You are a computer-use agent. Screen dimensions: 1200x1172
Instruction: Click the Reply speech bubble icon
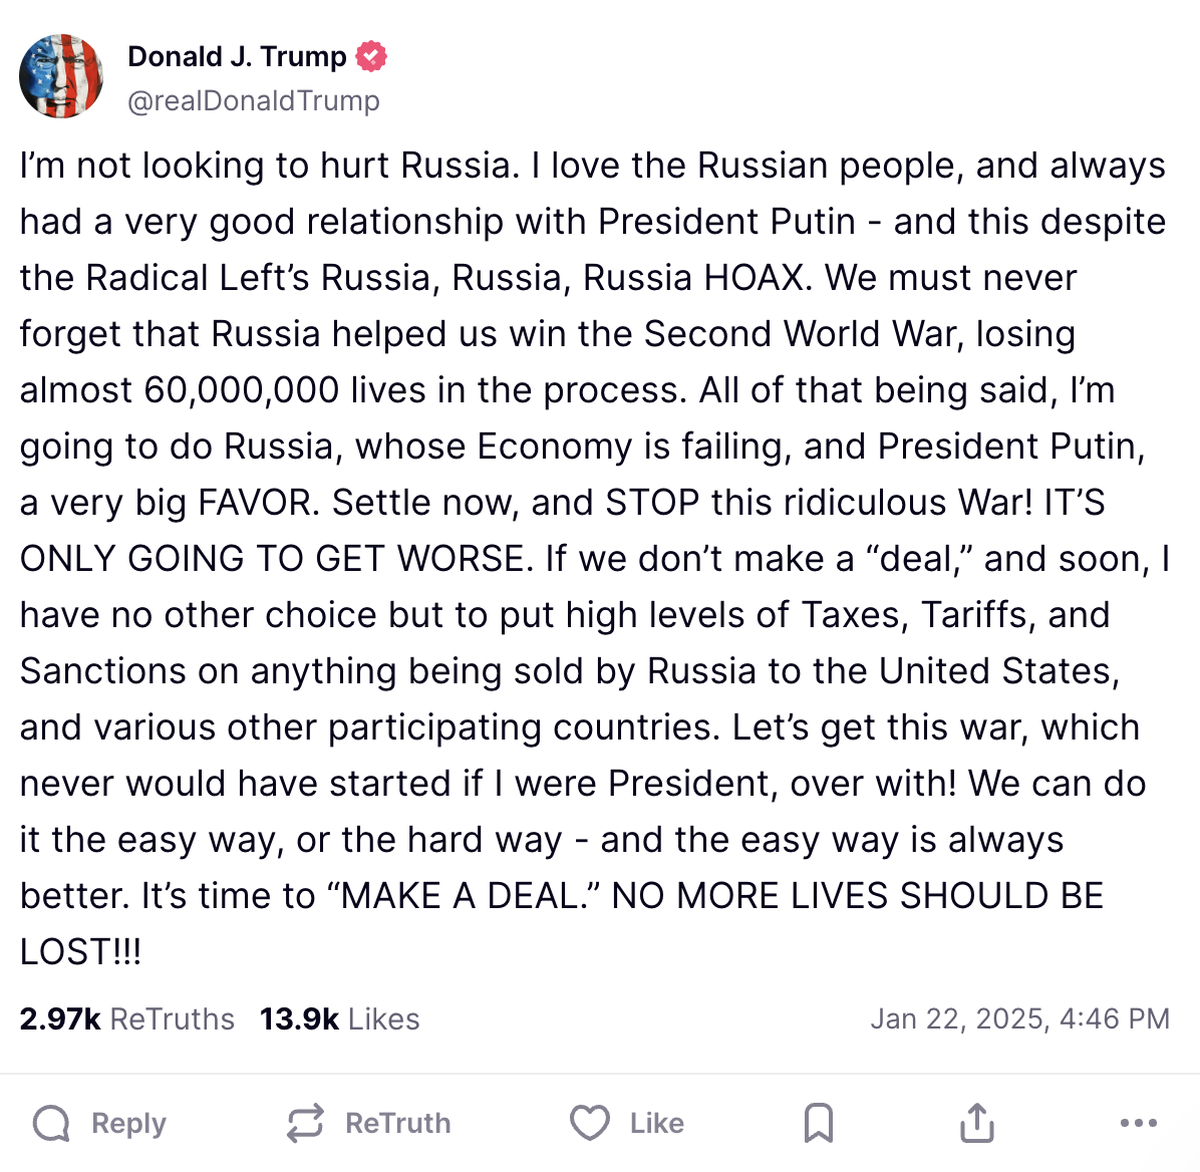point(51,1123)
